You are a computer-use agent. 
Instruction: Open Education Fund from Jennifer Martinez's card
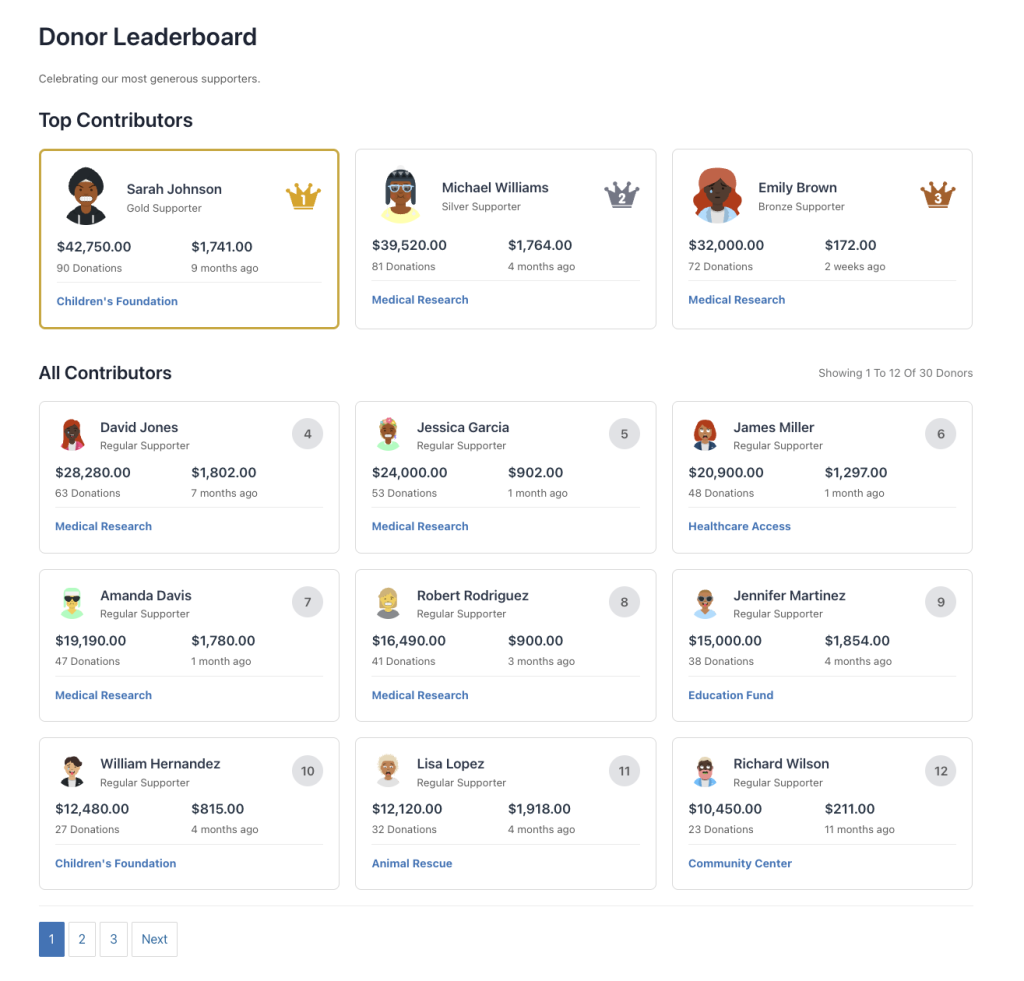coord(731,695)
